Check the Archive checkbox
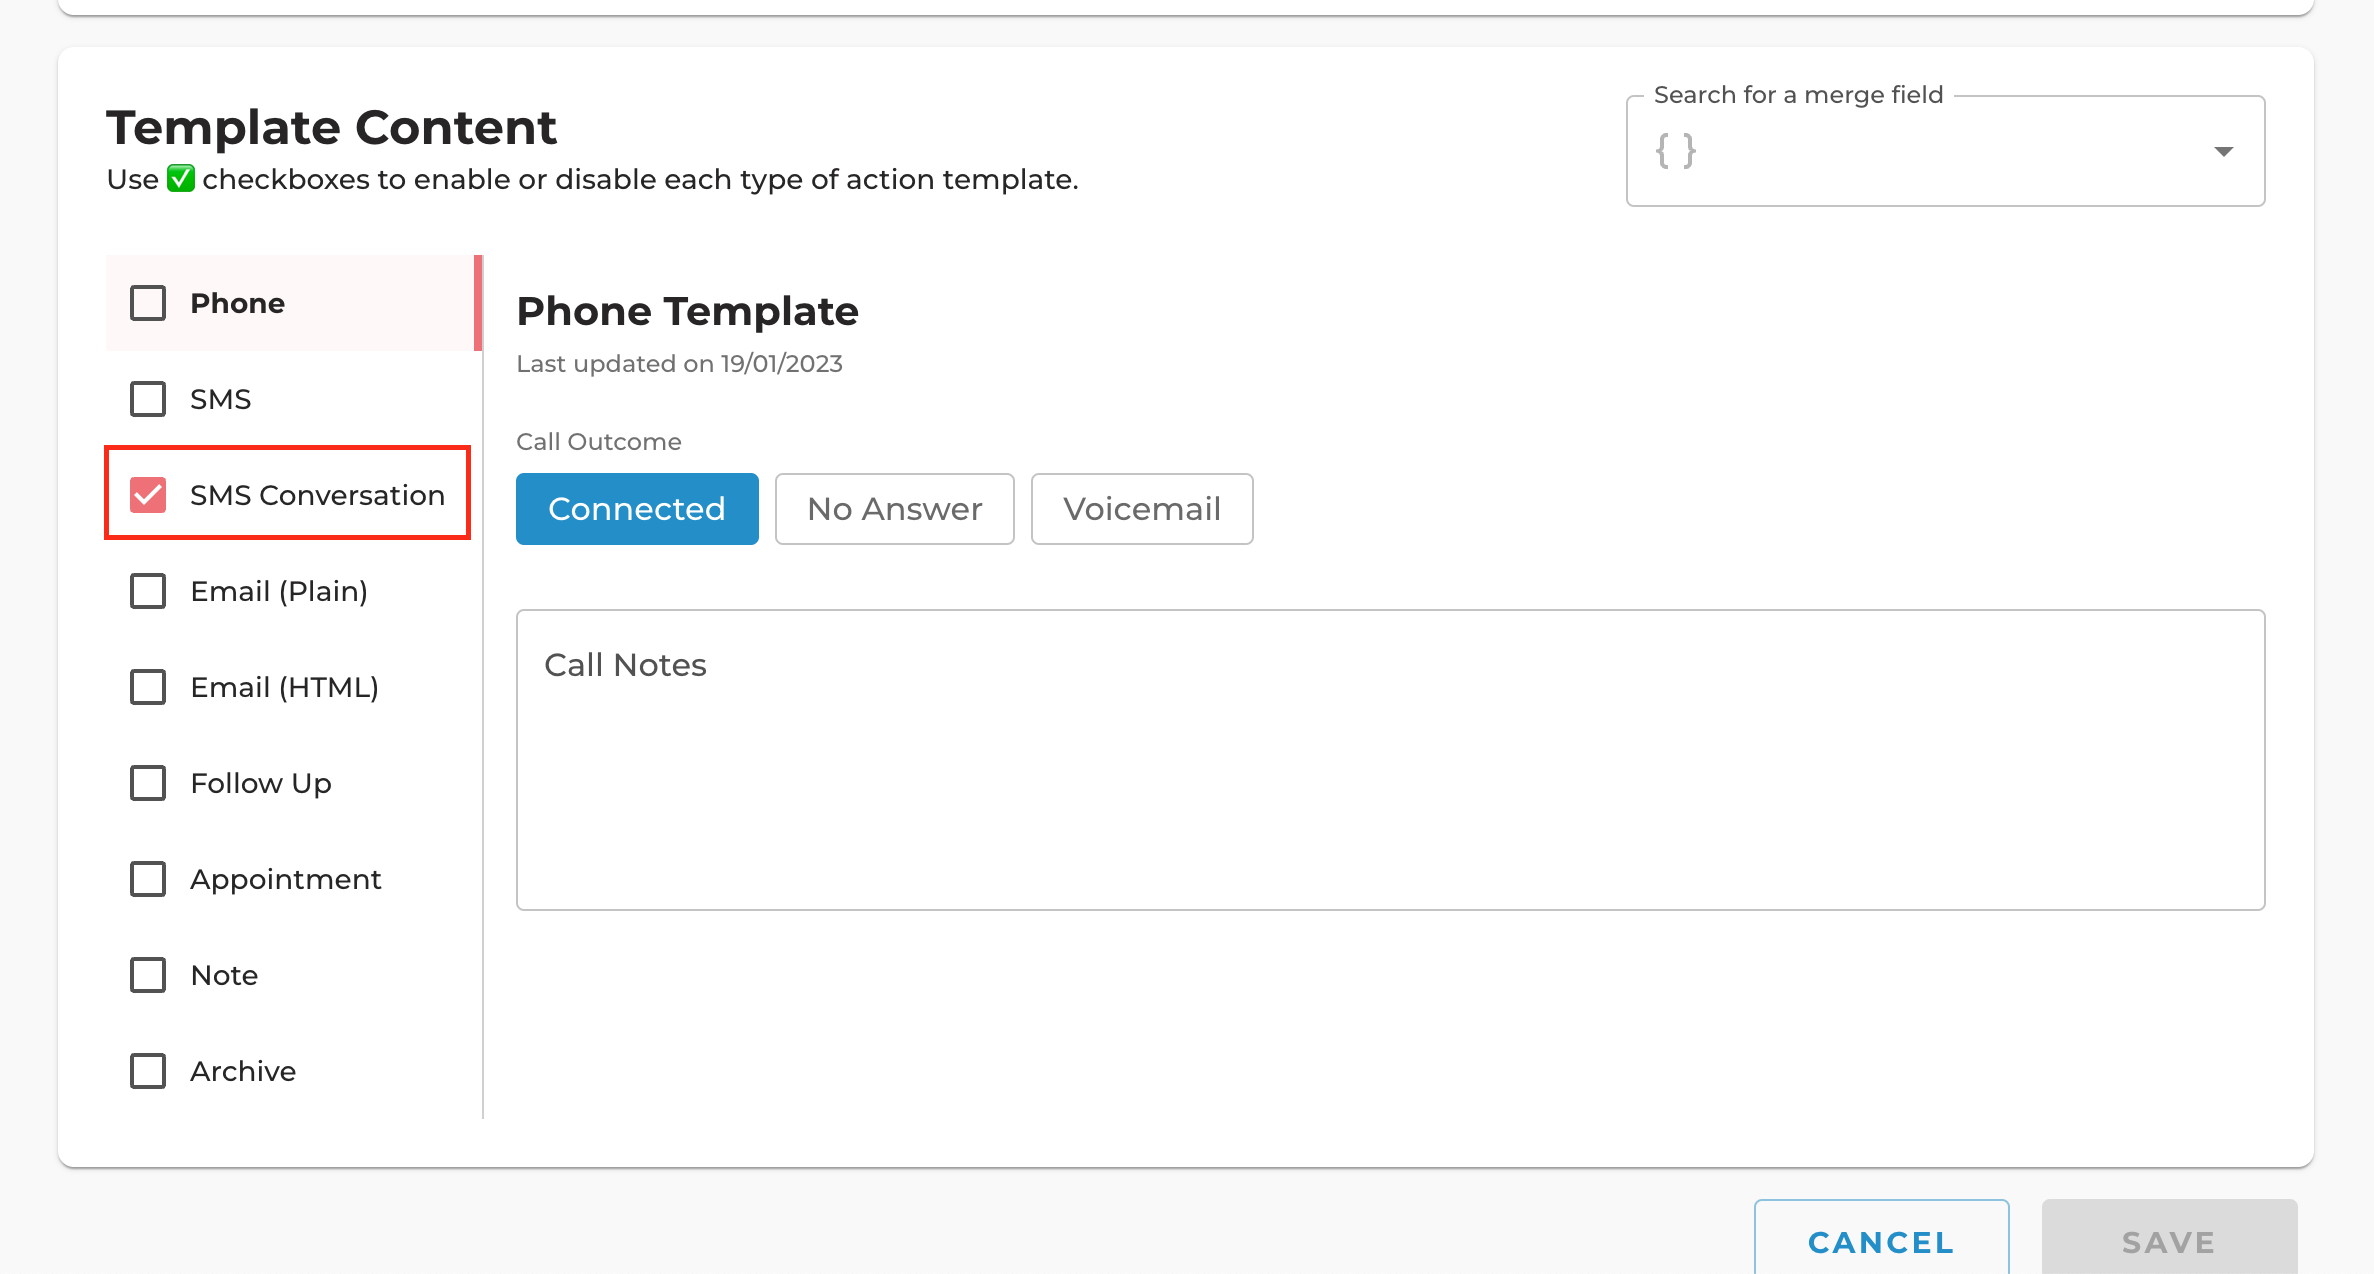 148,1071
